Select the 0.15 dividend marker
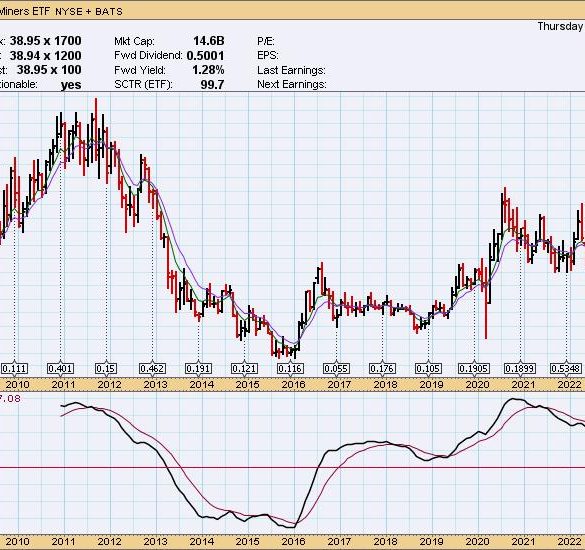The height and width of the screenshot is (550, 585). click(x=106, y=369)
